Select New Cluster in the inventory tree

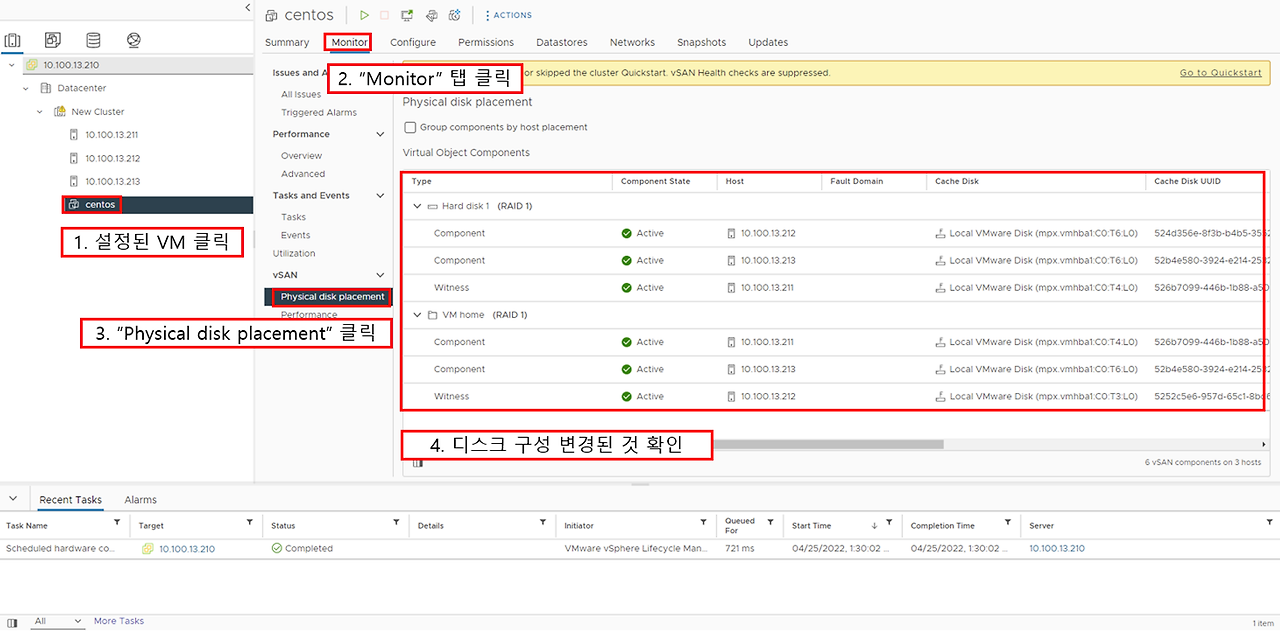coord(98,112)
